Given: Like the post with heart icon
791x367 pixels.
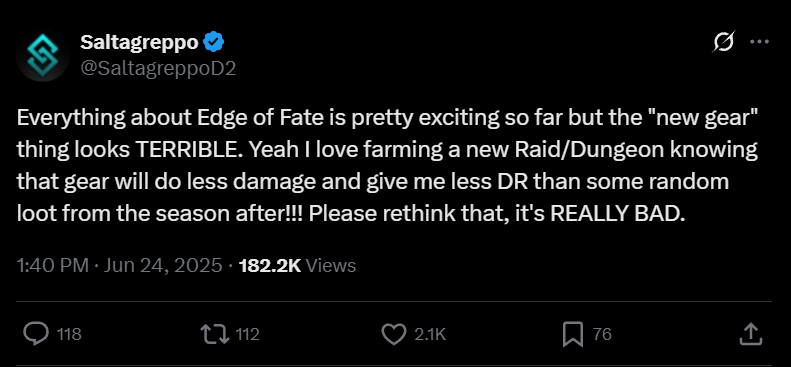Looking at the screenshot, I should tap(393, 334).
